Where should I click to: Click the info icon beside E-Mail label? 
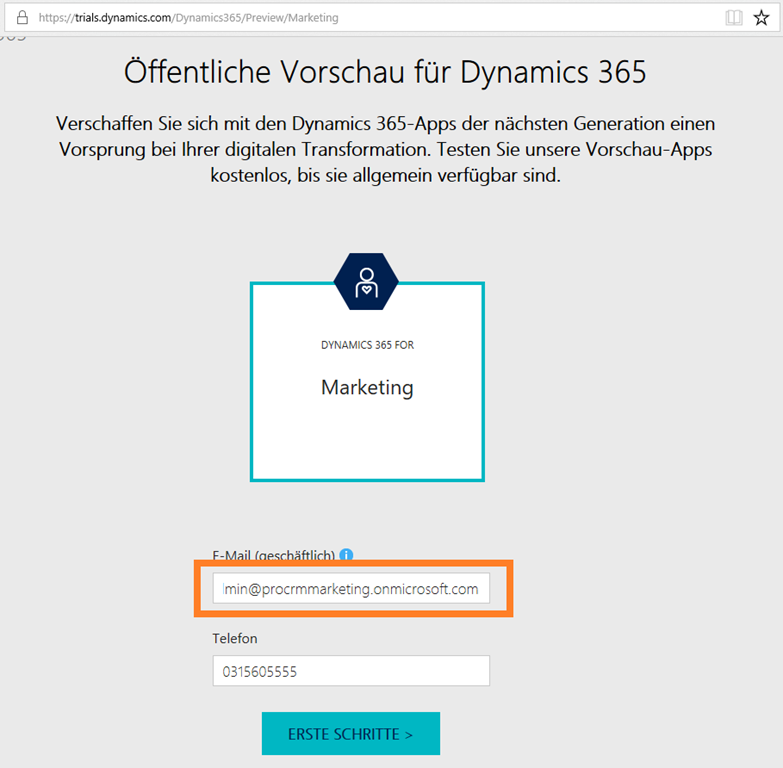[x=346, y=555]
